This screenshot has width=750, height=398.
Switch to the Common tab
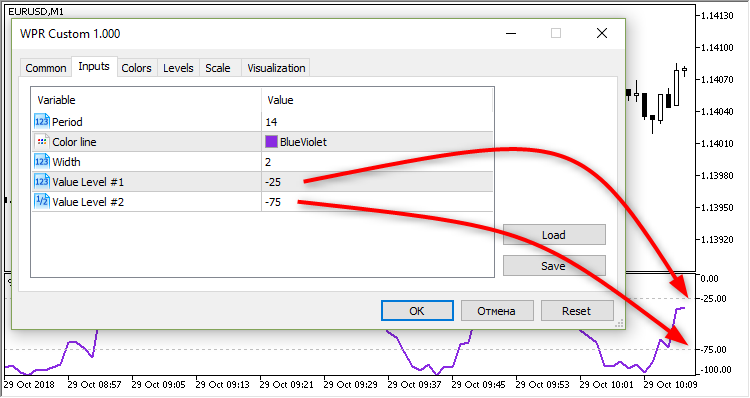coord(46,68)
